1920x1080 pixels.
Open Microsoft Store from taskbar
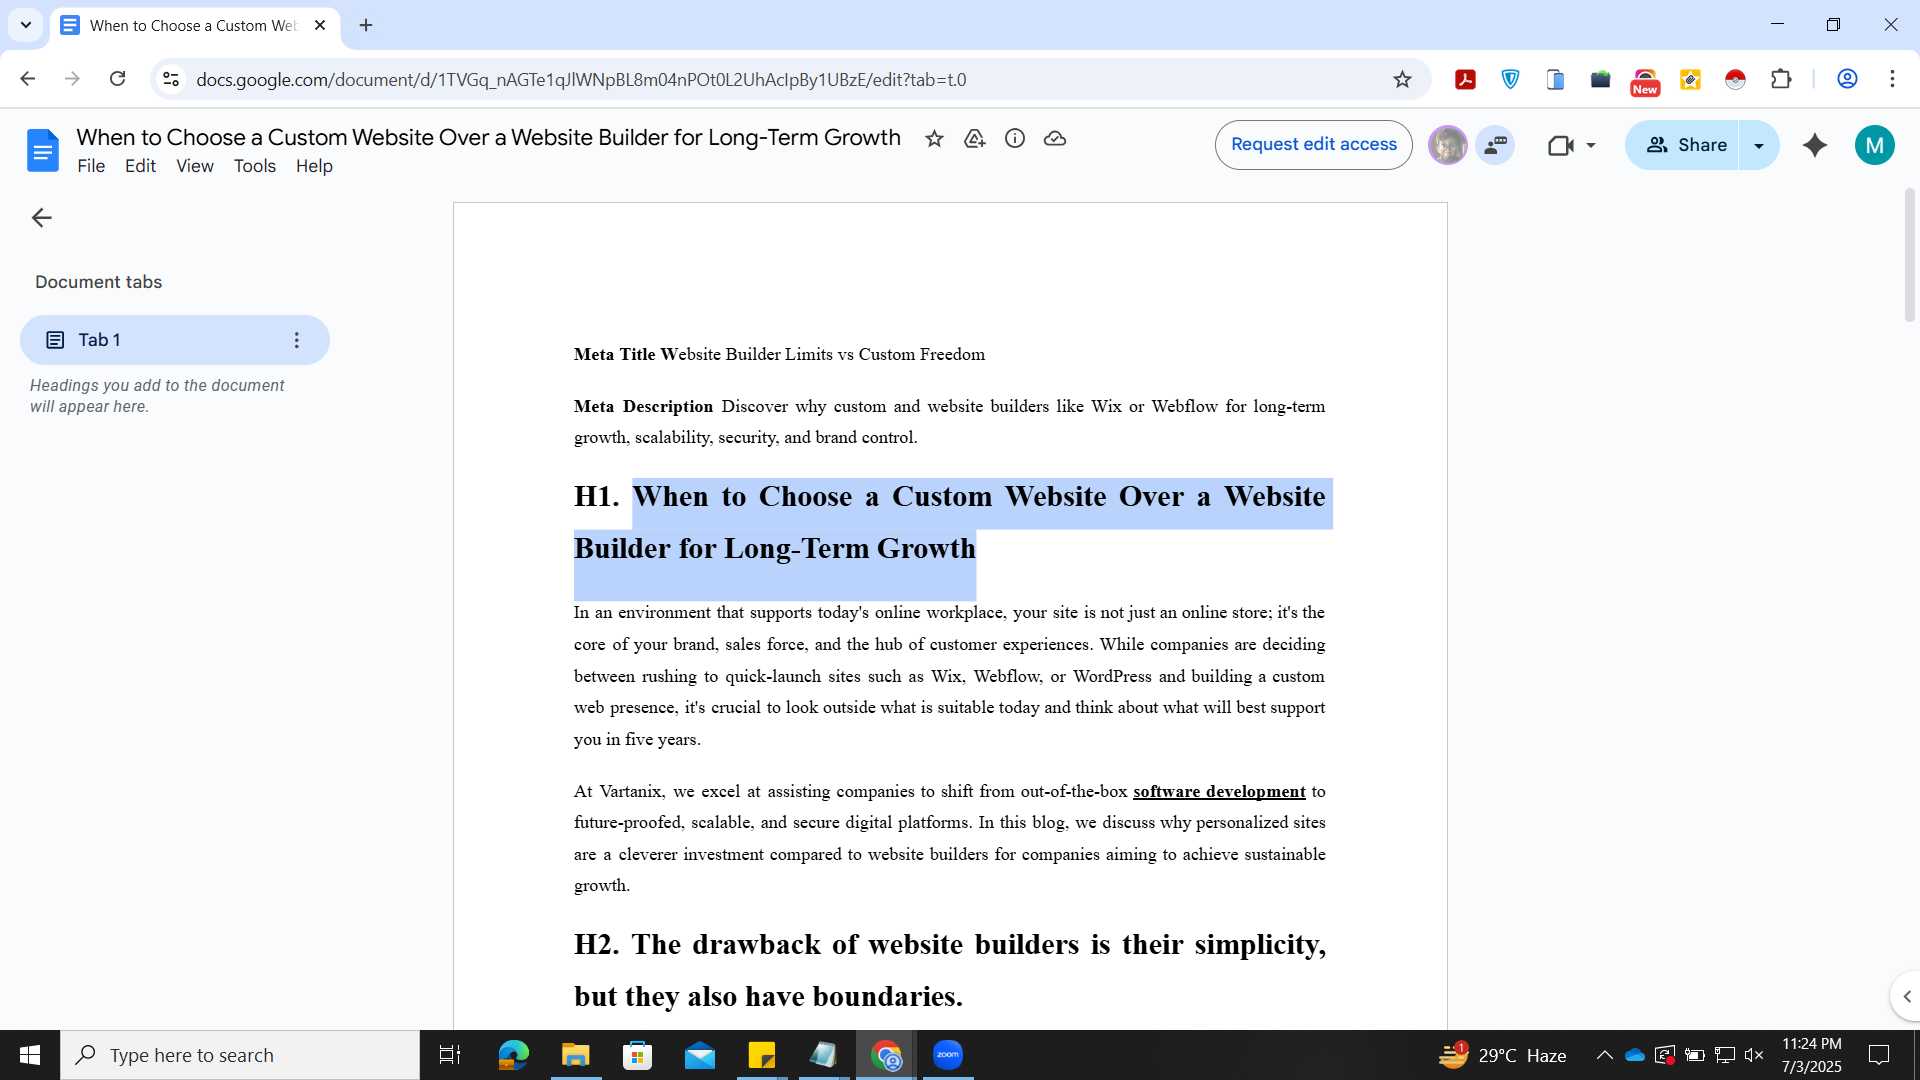coord(637,1055)
